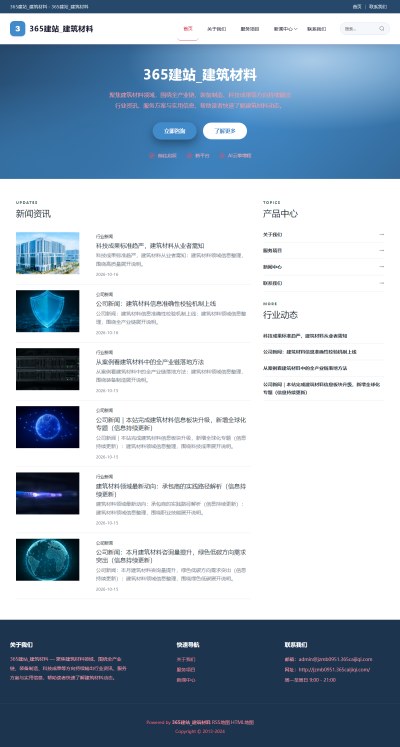Expand the 新闻中心 dropdown chevron in navbar
The image size is (400, 747).
(296, 29)
